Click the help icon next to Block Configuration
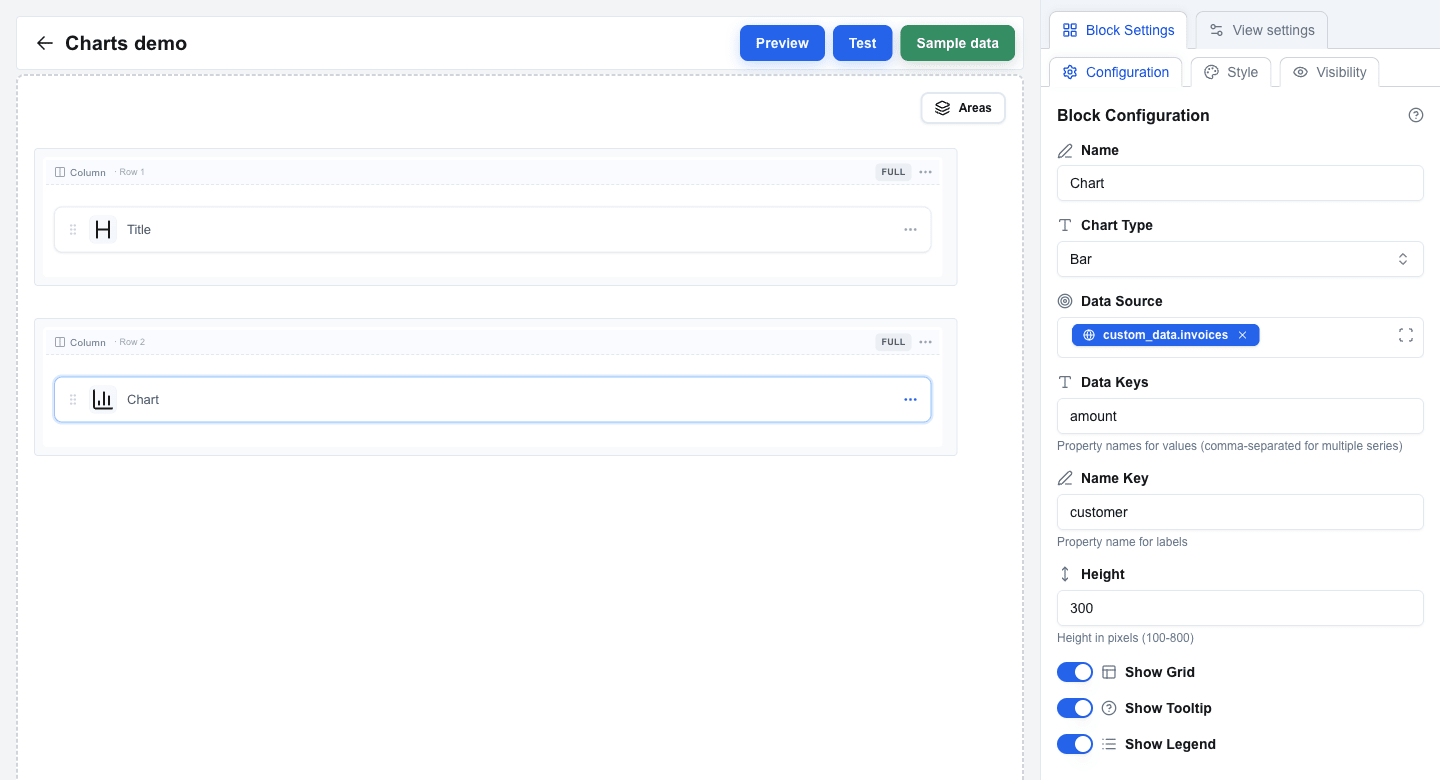 [x=1415, y=115]
